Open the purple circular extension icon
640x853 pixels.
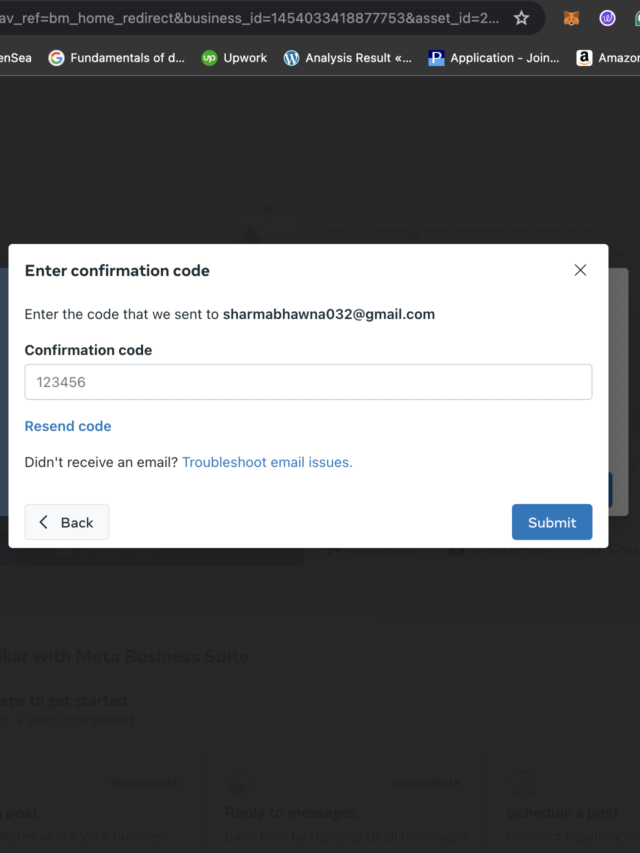tap(607, 18)
